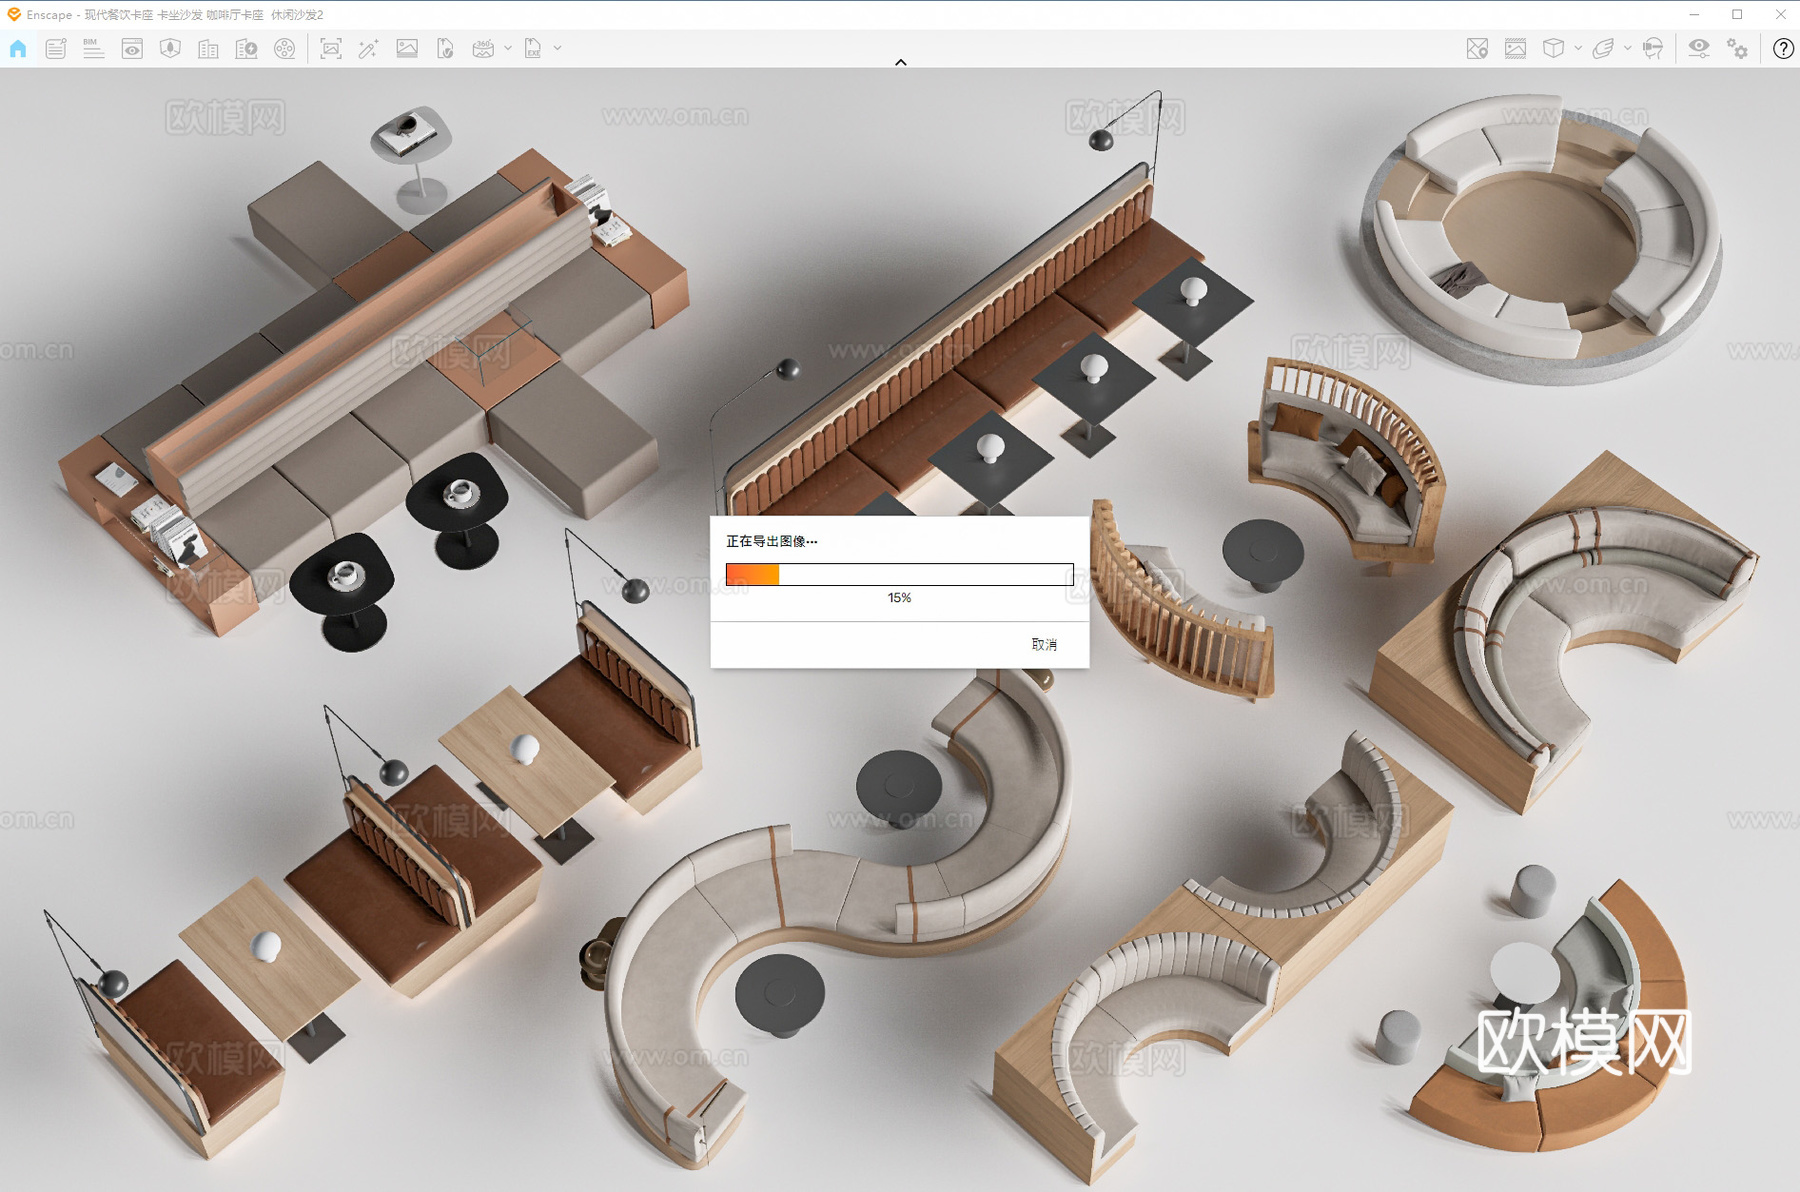Expand the EXE export dropdown arrow

[x=558, y=48]
